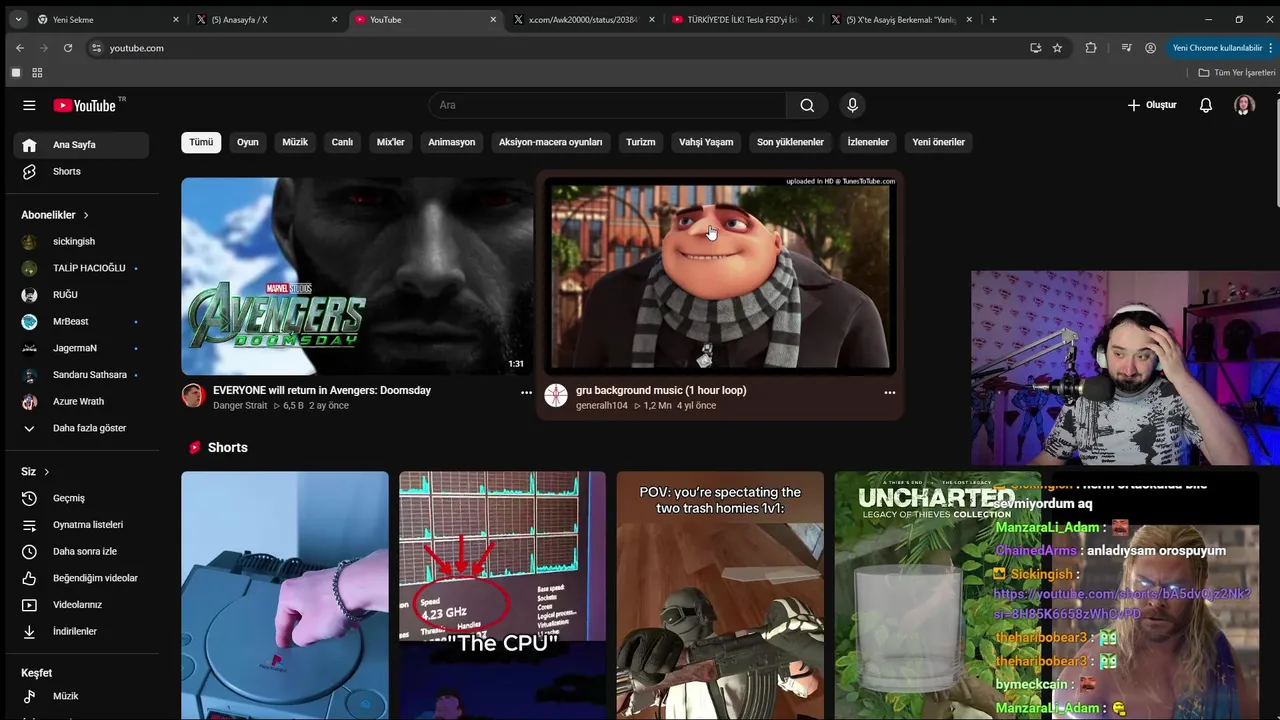Open Sandaru Sathsara channel subscription
This screenshot has width=1280, height=720.
point(81,375)
